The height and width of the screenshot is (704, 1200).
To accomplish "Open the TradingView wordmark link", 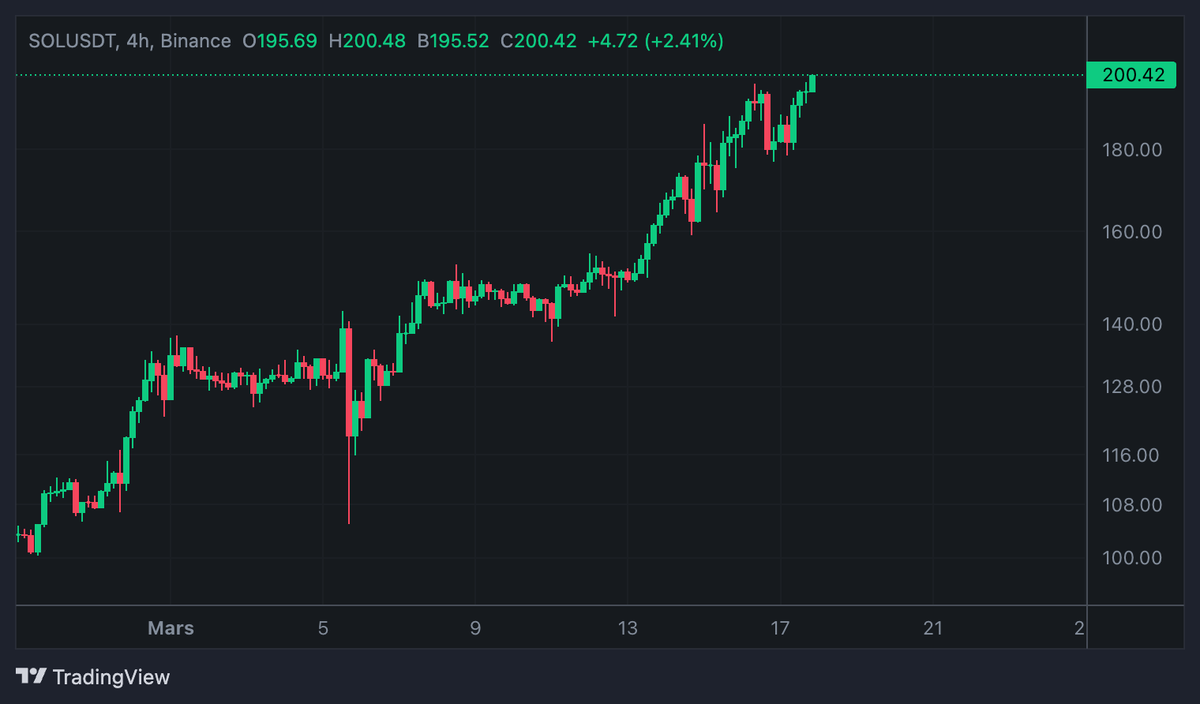I will pos(111,677).
